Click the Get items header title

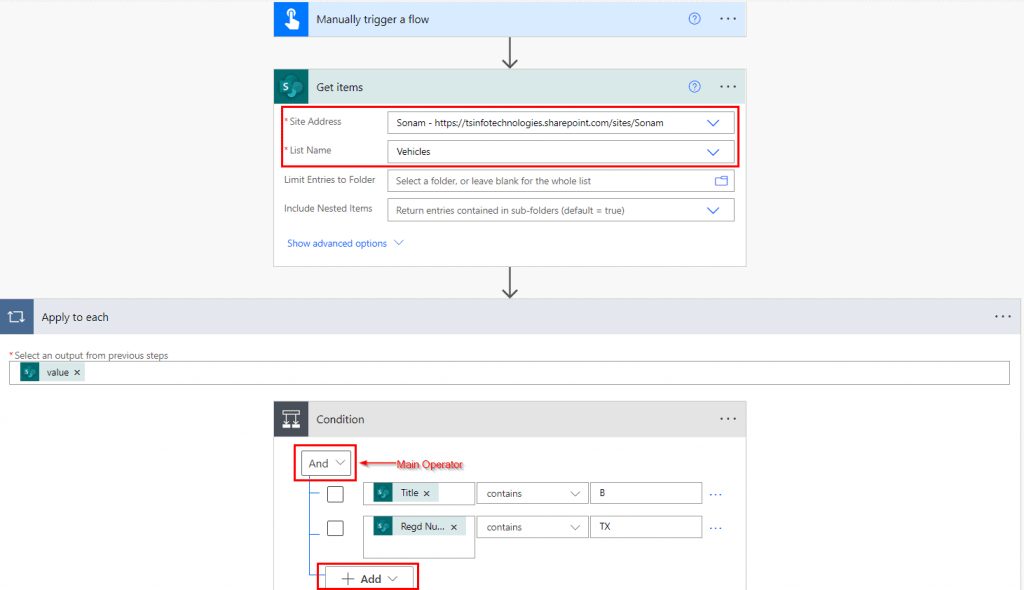coord(340,87)
